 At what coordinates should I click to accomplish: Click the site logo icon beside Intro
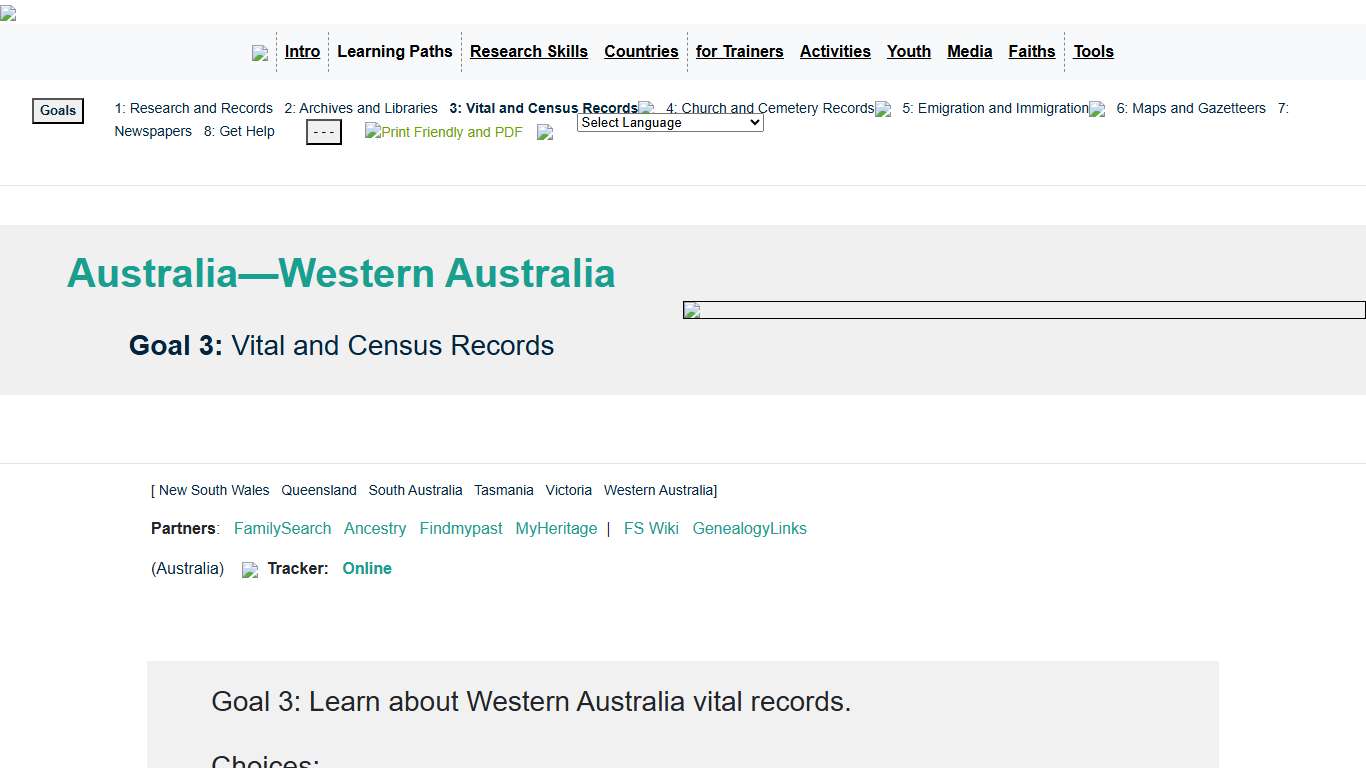click(x=260, y=52)
